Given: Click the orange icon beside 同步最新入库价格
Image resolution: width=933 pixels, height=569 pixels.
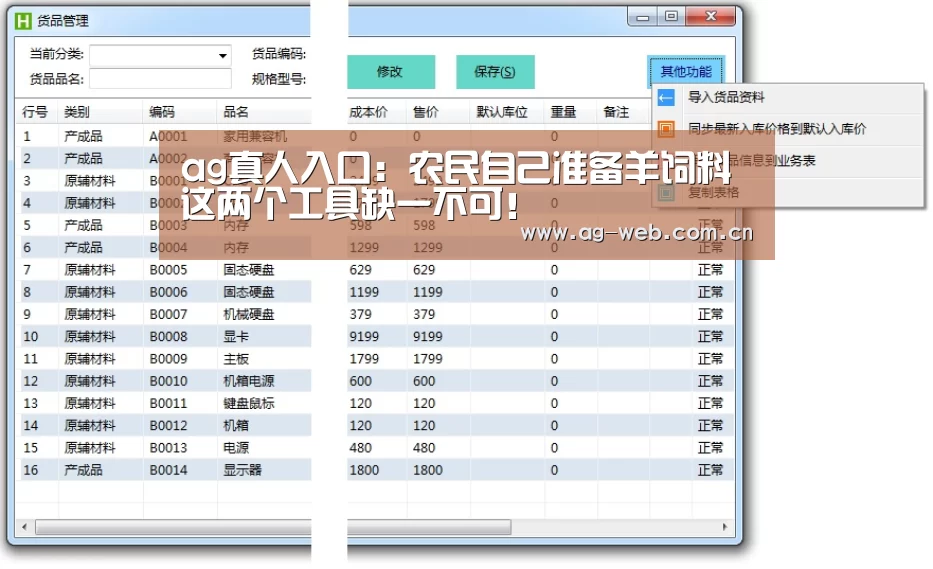Looking at the screenshot, I should coord(666,129).
